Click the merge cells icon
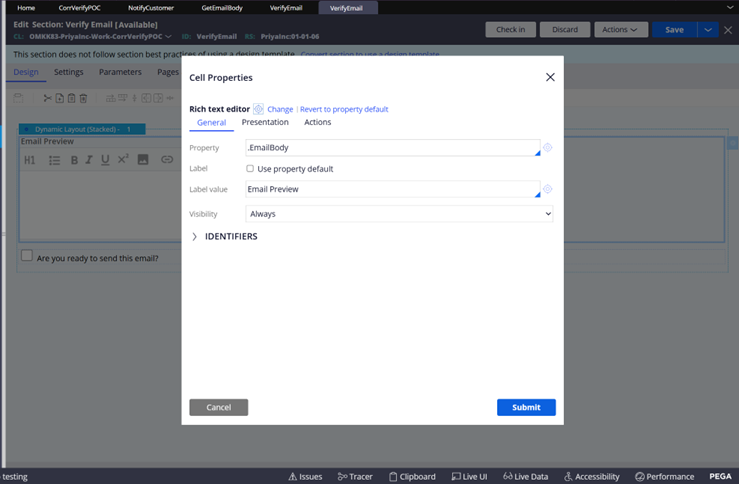The width and height of the screenshot is (739, 484). point(170,98)
